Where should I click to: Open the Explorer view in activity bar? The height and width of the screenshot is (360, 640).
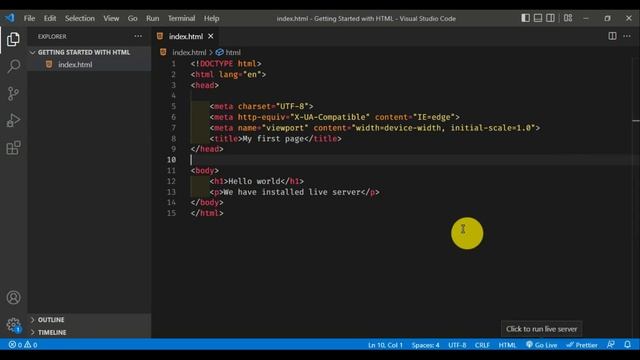click(x=13, y=39)
